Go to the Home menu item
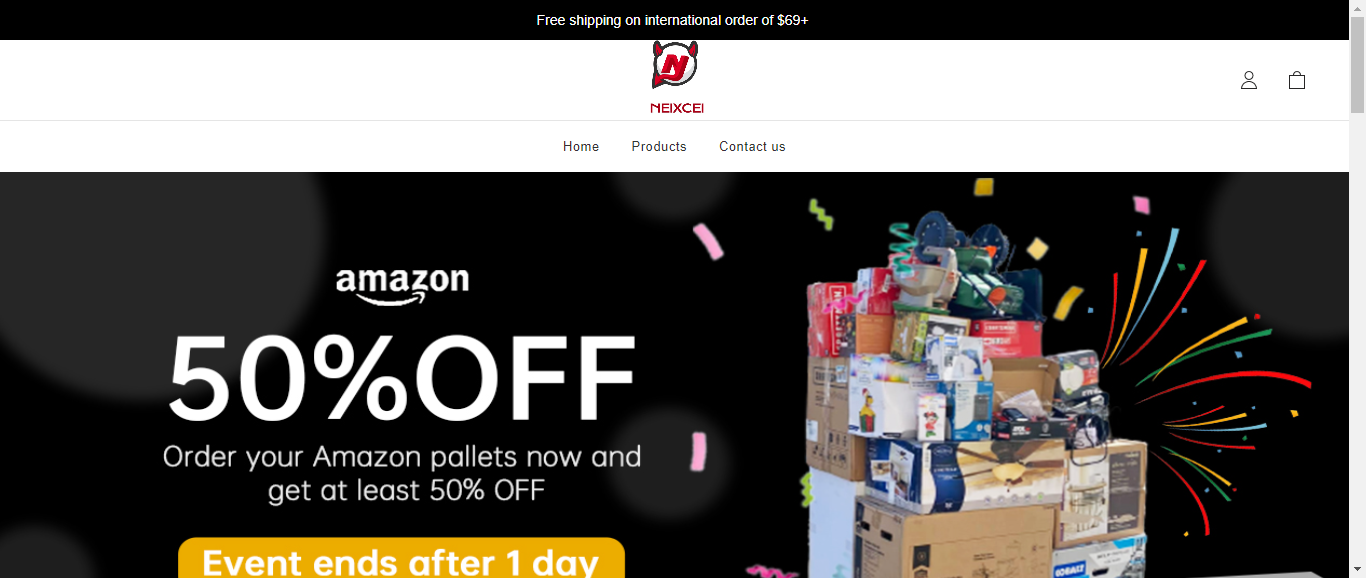This screenshot has height=578, width=1366. 581,146
